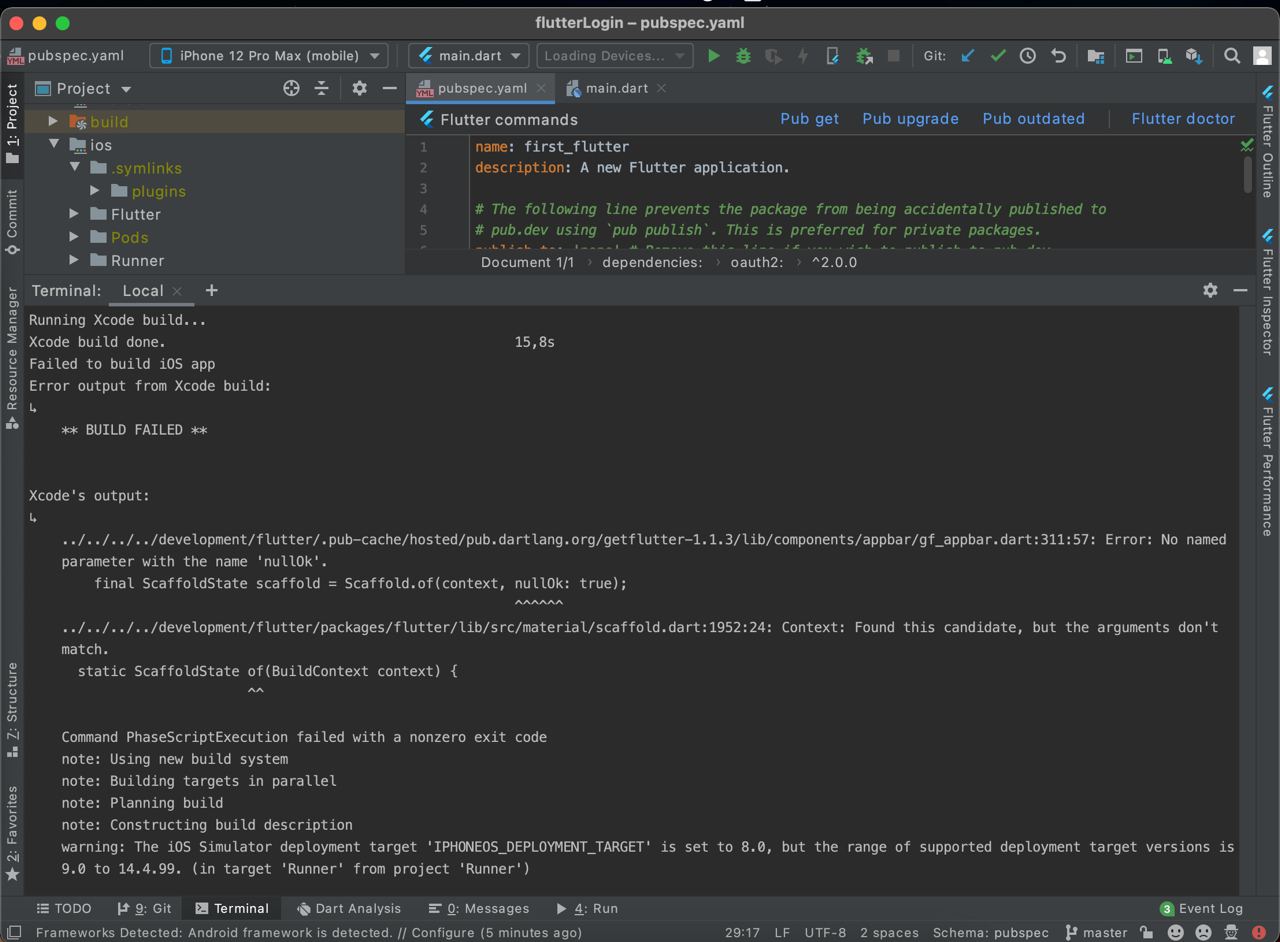This screenshot has width=1280, height=942.
Task: Click the master branch in status bar
Action: click(1096, 932)
